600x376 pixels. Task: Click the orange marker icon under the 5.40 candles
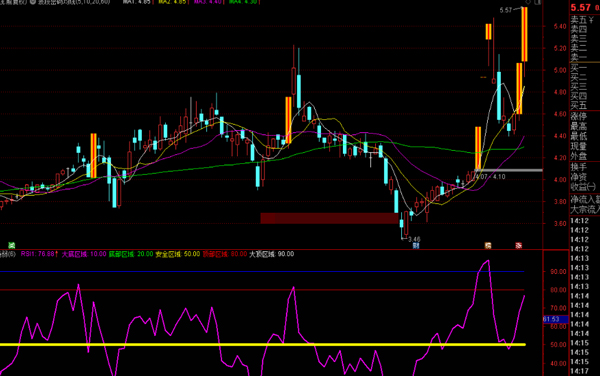click(488, 246)
